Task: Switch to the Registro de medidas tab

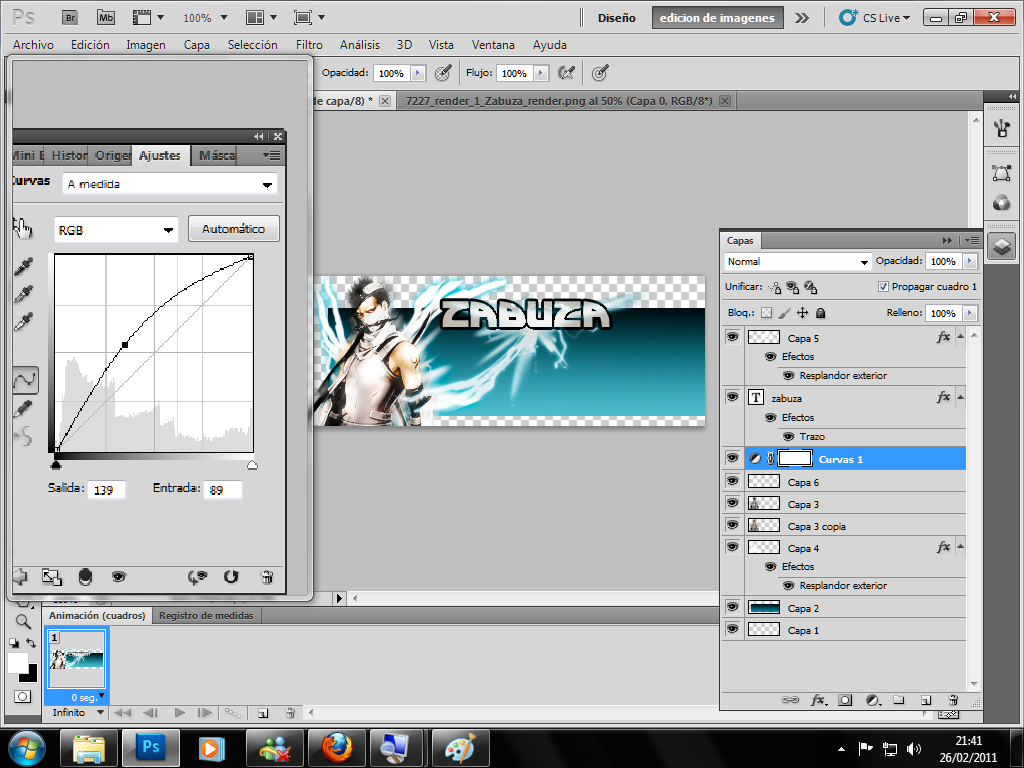Action: tap(206, 615)
